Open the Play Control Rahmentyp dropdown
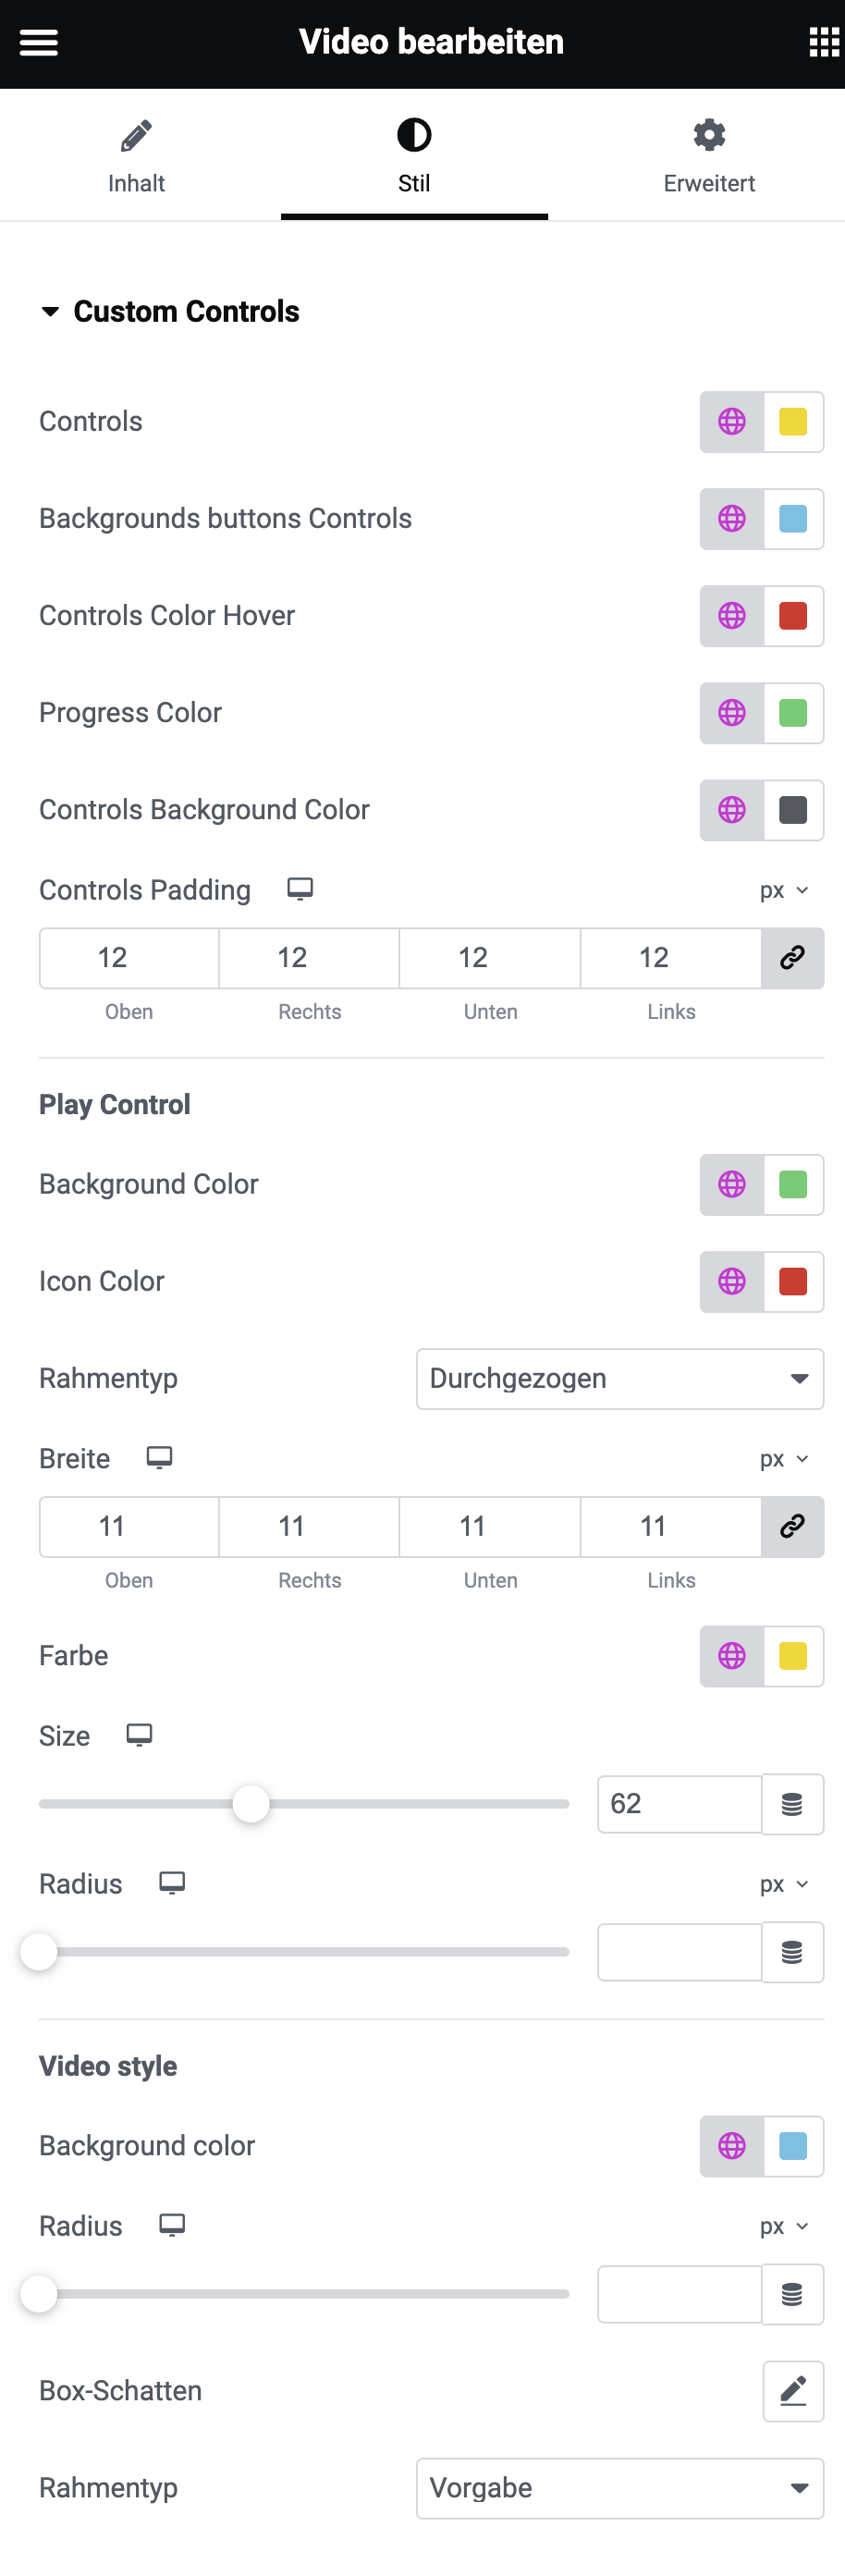 pos(620,1378)
